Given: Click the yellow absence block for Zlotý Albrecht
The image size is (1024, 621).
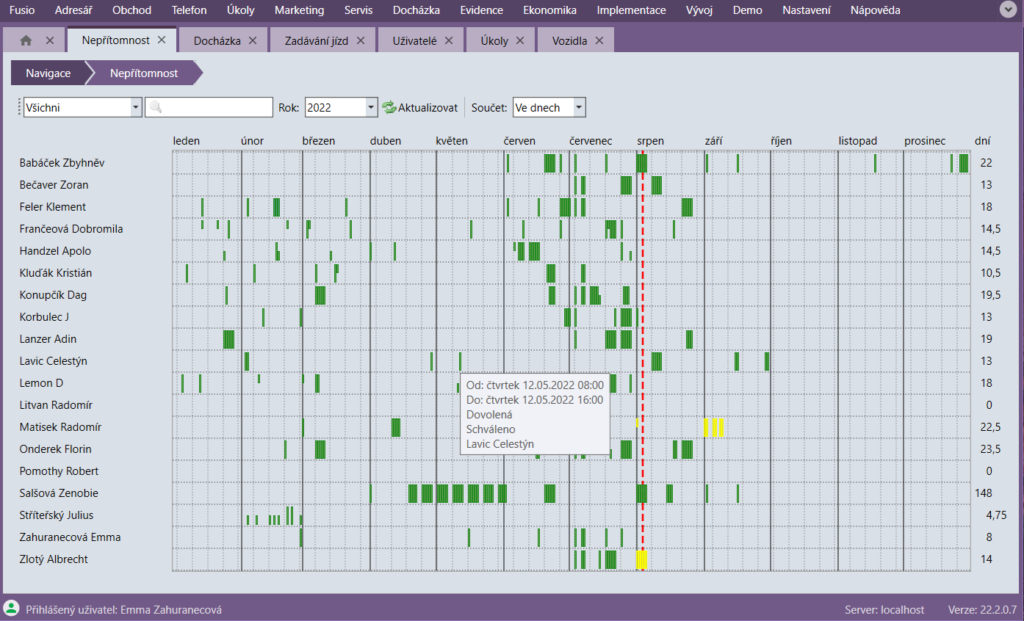Looking at the screenshot, I should pyautogui.click(x=642, y=559).
